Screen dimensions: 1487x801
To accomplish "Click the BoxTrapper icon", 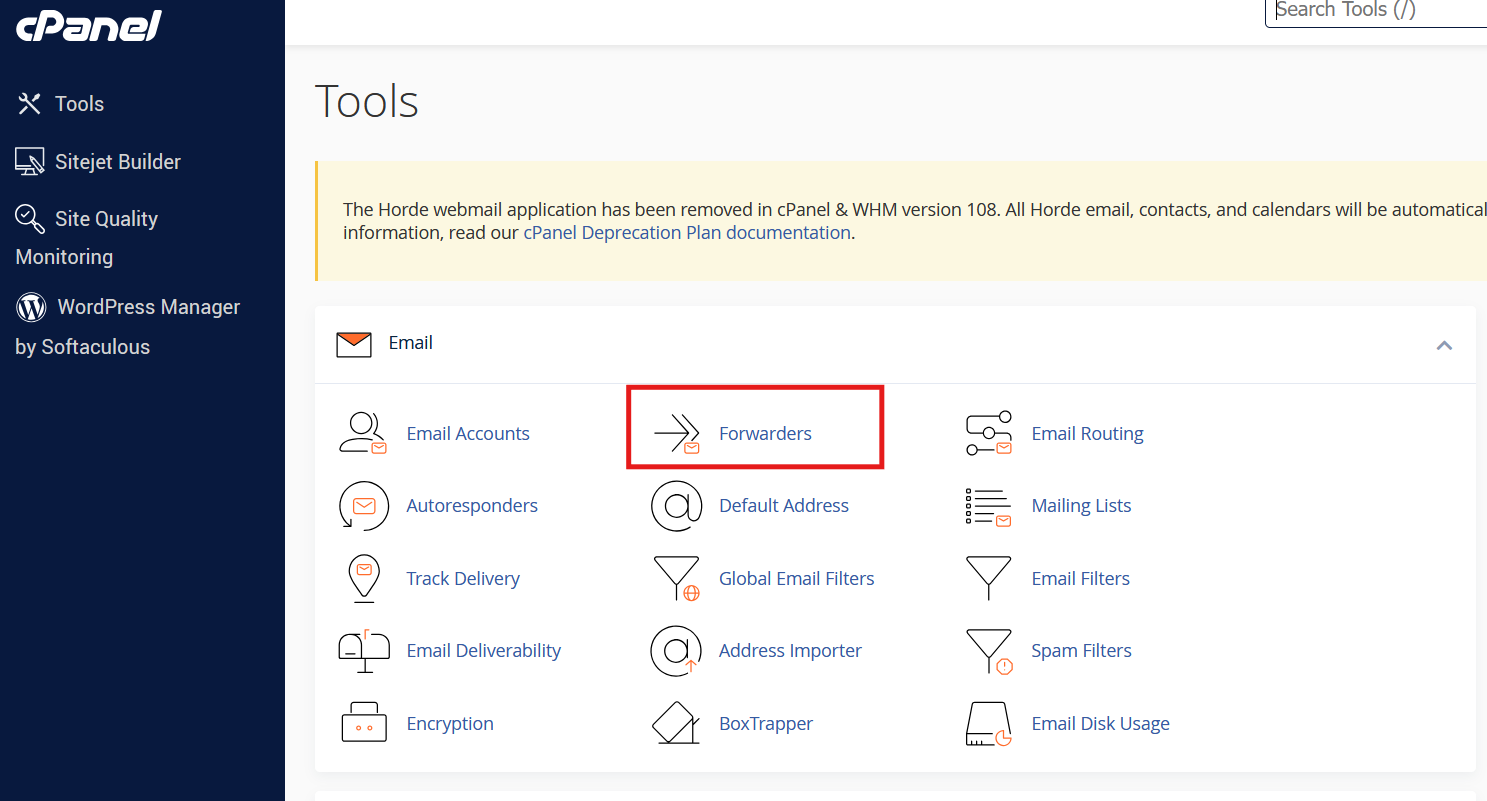I will 677,723.
